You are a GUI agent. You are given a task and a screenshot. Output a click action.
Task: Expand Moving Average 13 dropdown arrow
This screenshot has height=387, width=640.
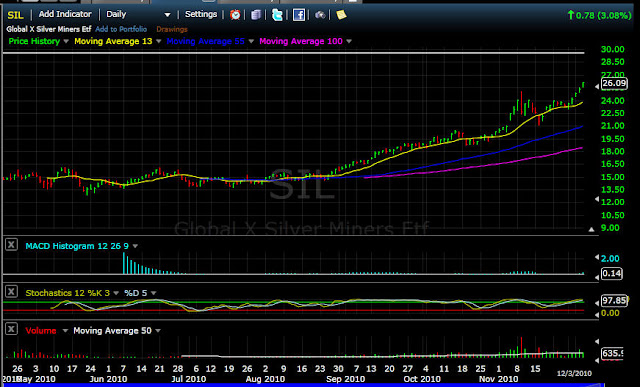159,41
